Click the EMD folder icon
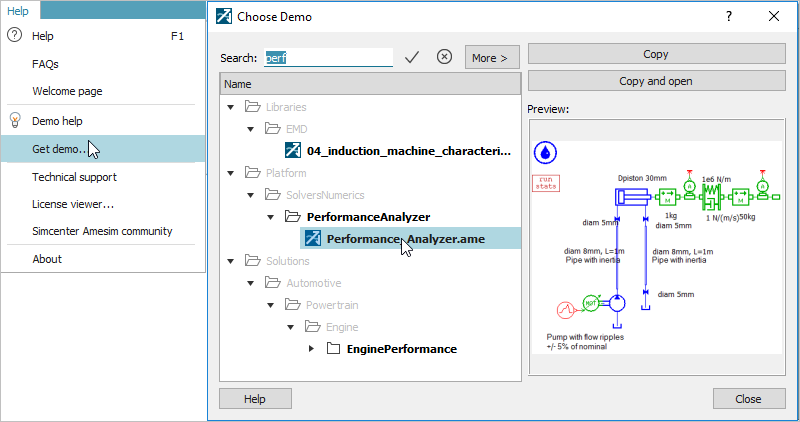This screenshot has width=800, height=422. 272,129
